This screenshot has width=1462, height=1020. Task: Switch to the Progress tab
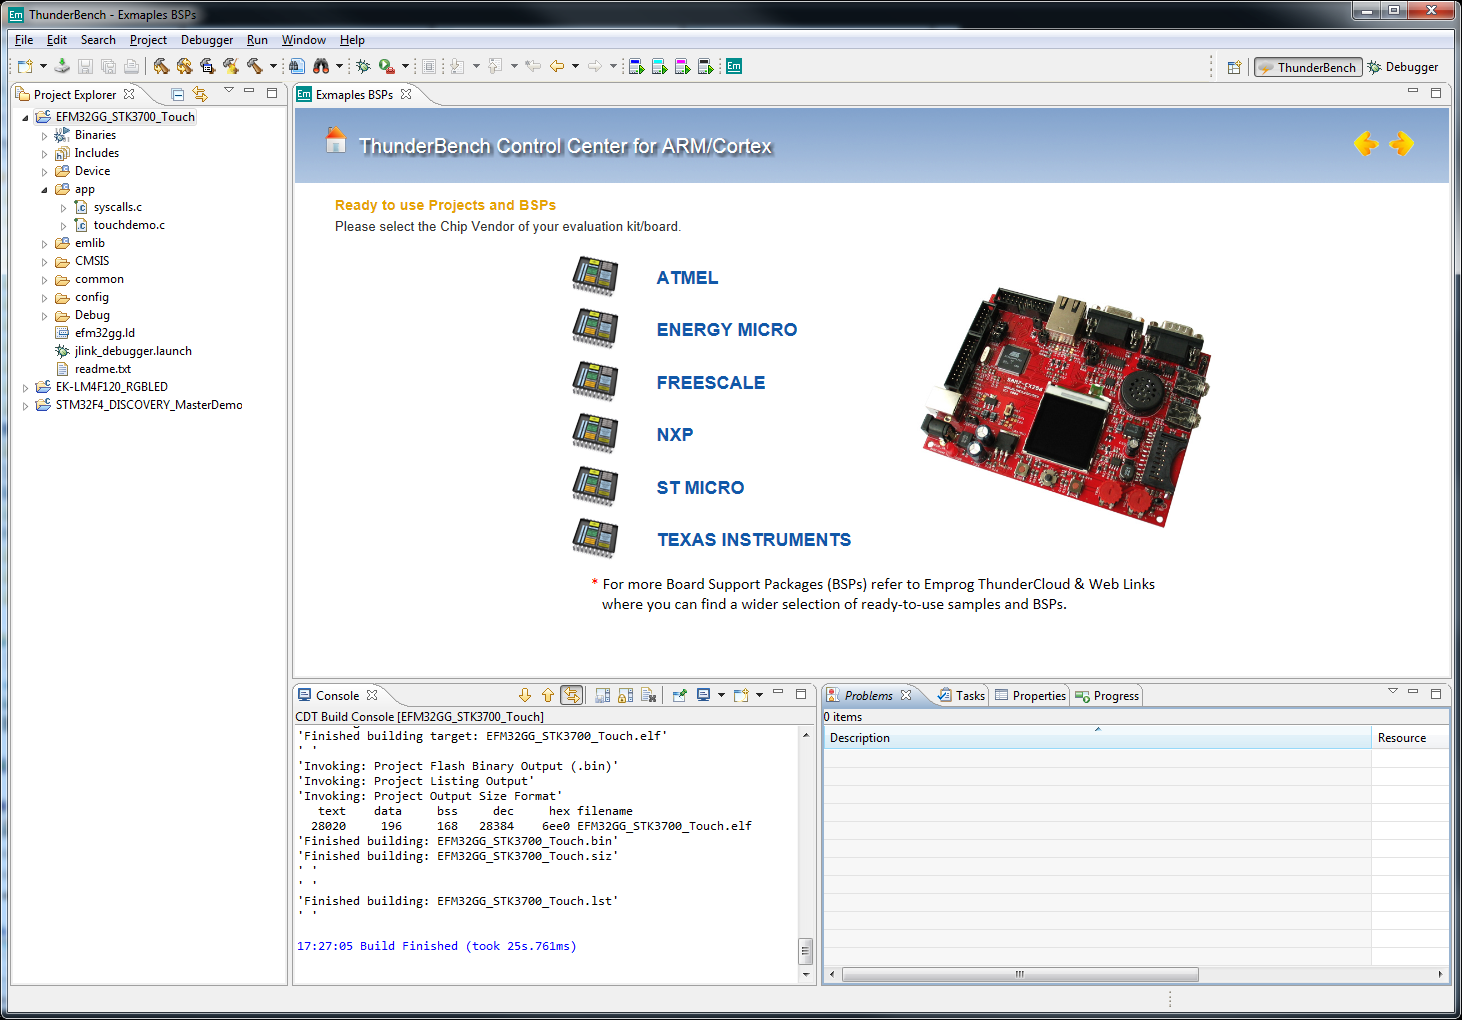tap(1107, 695)
